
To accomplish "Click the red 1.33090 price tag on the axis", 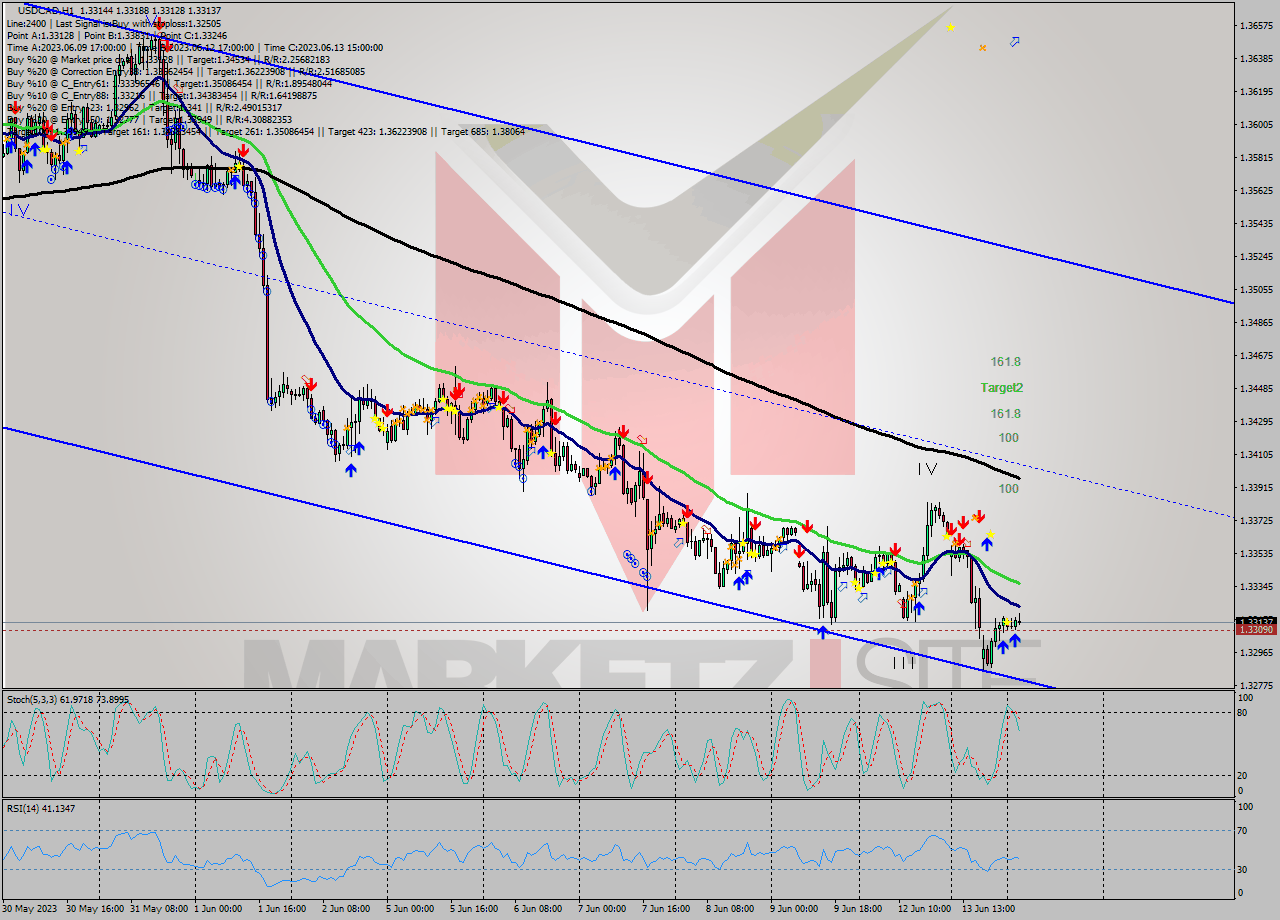I will 1255,629.
